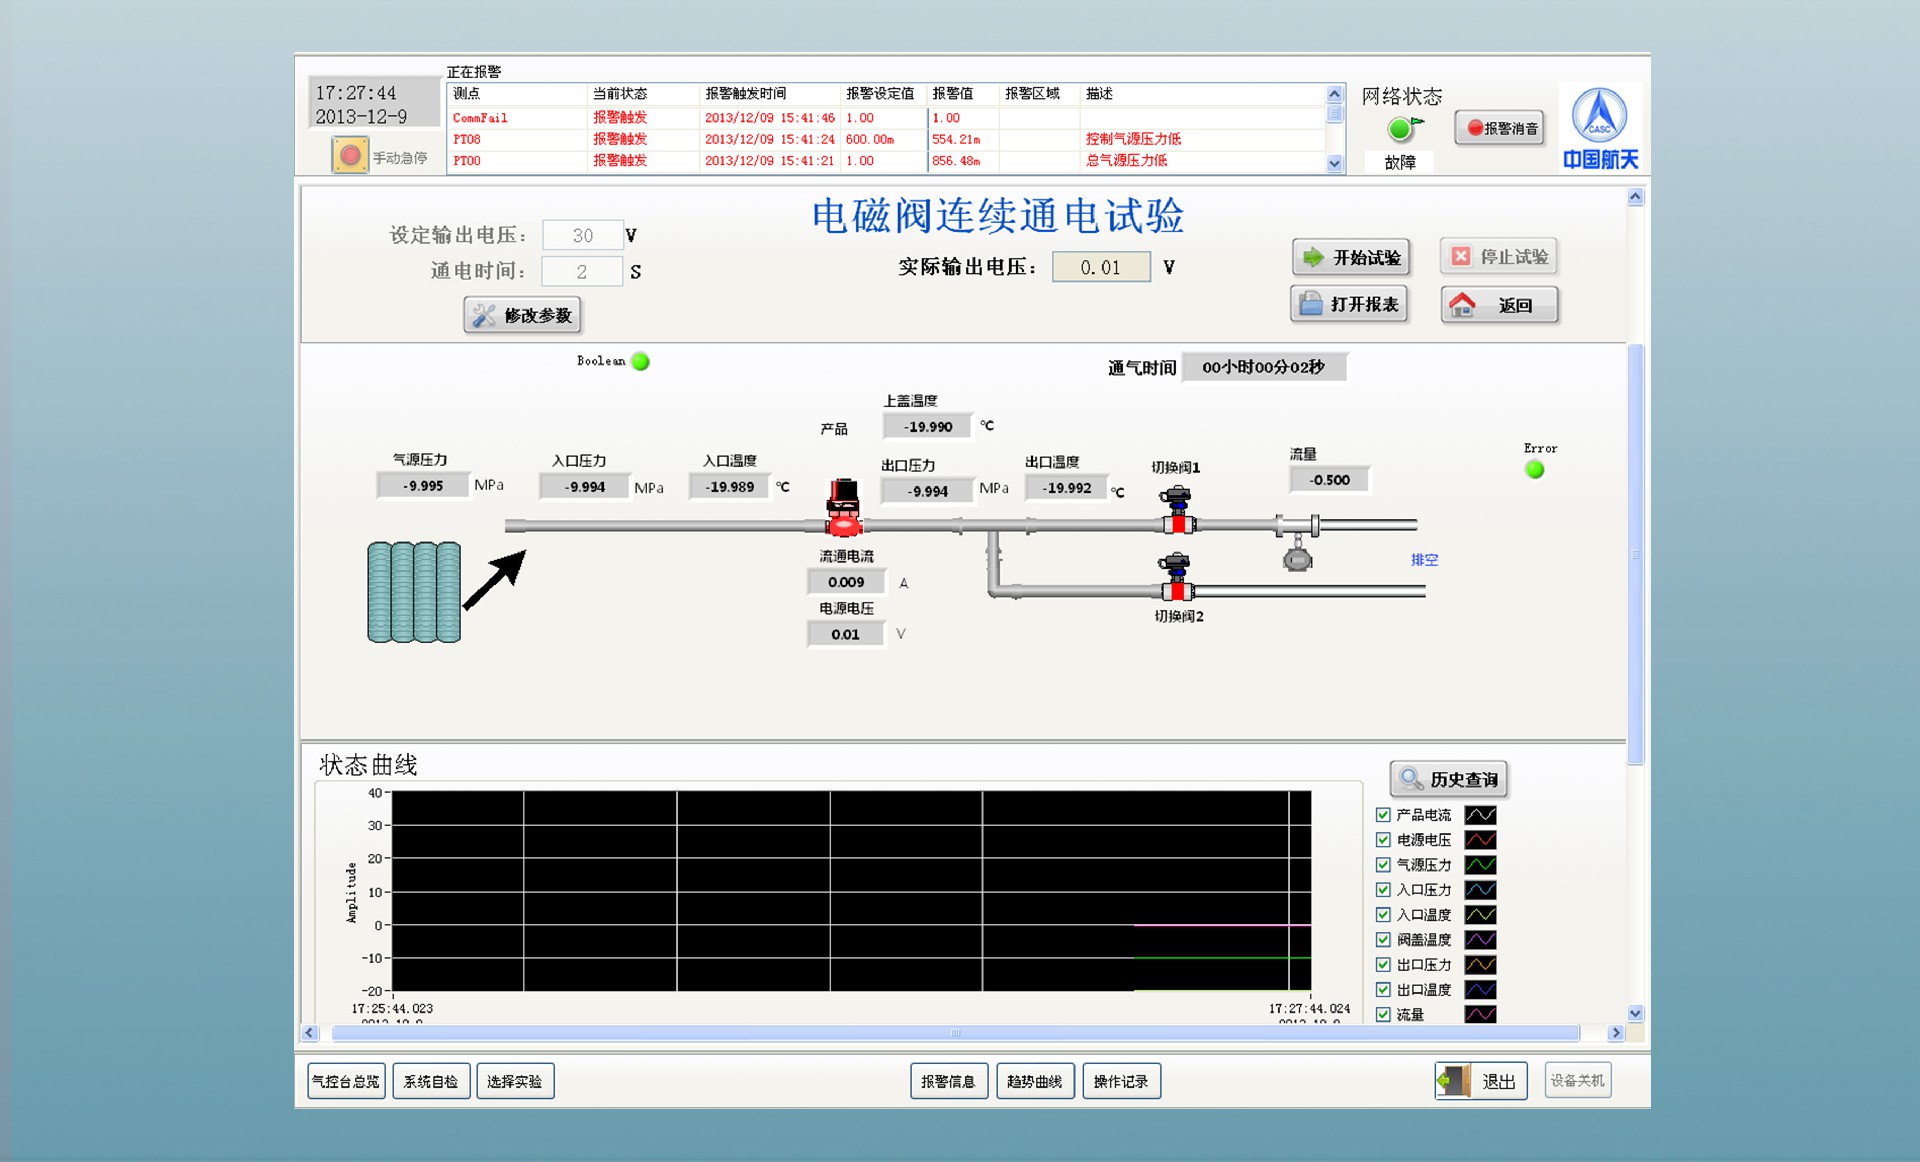This screenshot has height=1162, width=1920.
Task: Click the 实际输出电压 field showing 0.01
Action: (x=1101, y=267)
